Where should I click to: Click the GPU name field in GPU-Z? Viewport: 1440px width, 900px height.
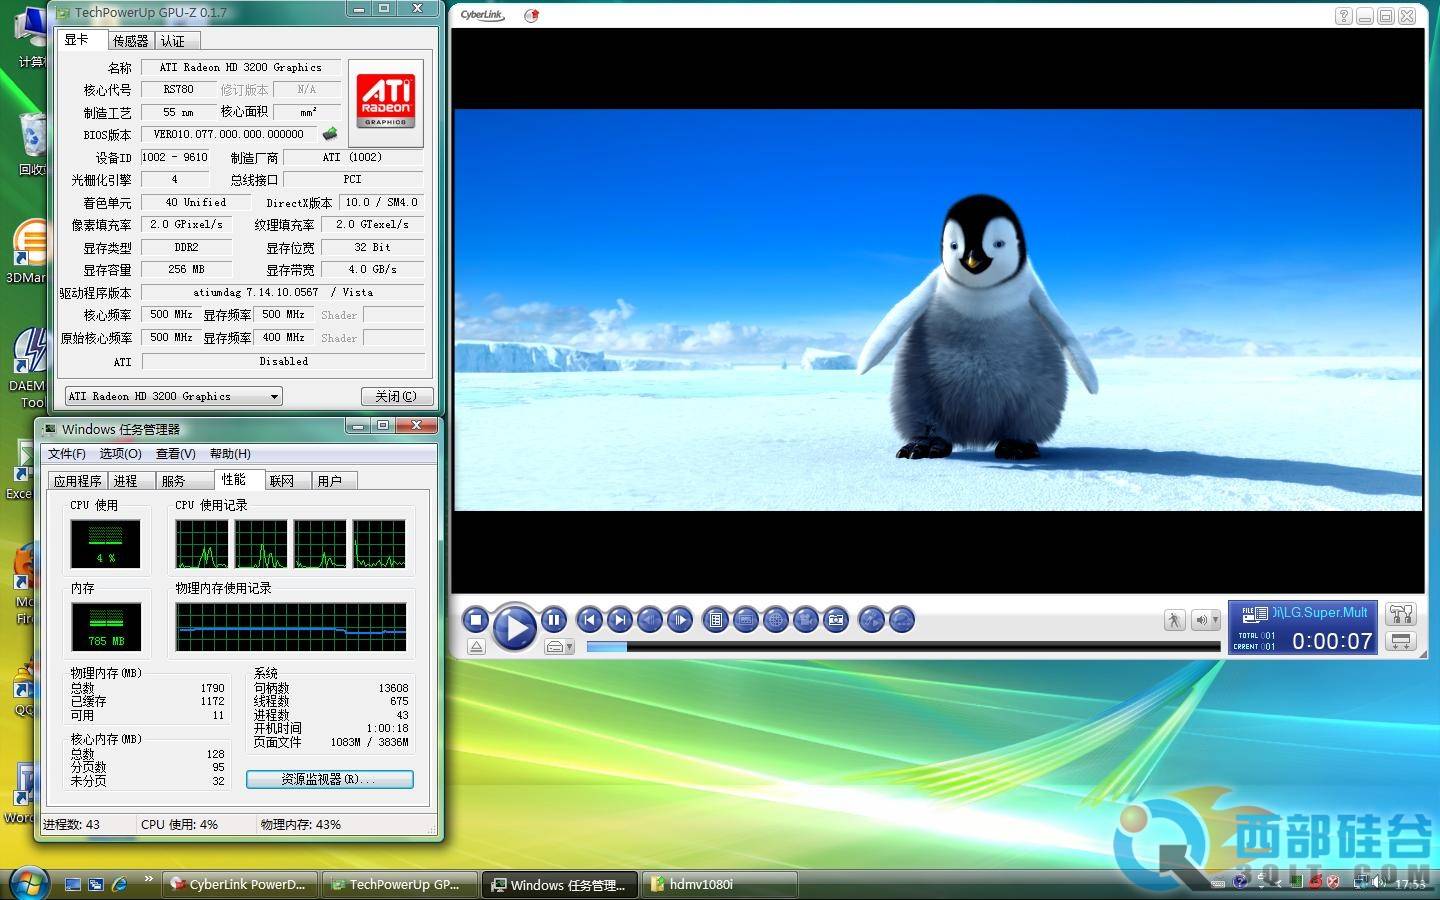coord(241,68)
